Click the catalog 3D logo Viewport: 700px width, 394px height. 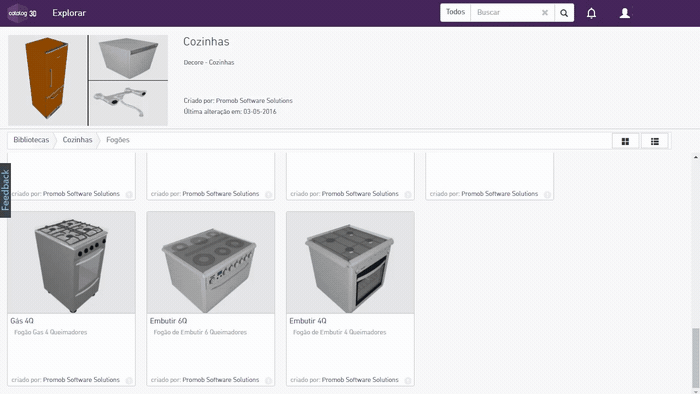click(x=22, y=13)
